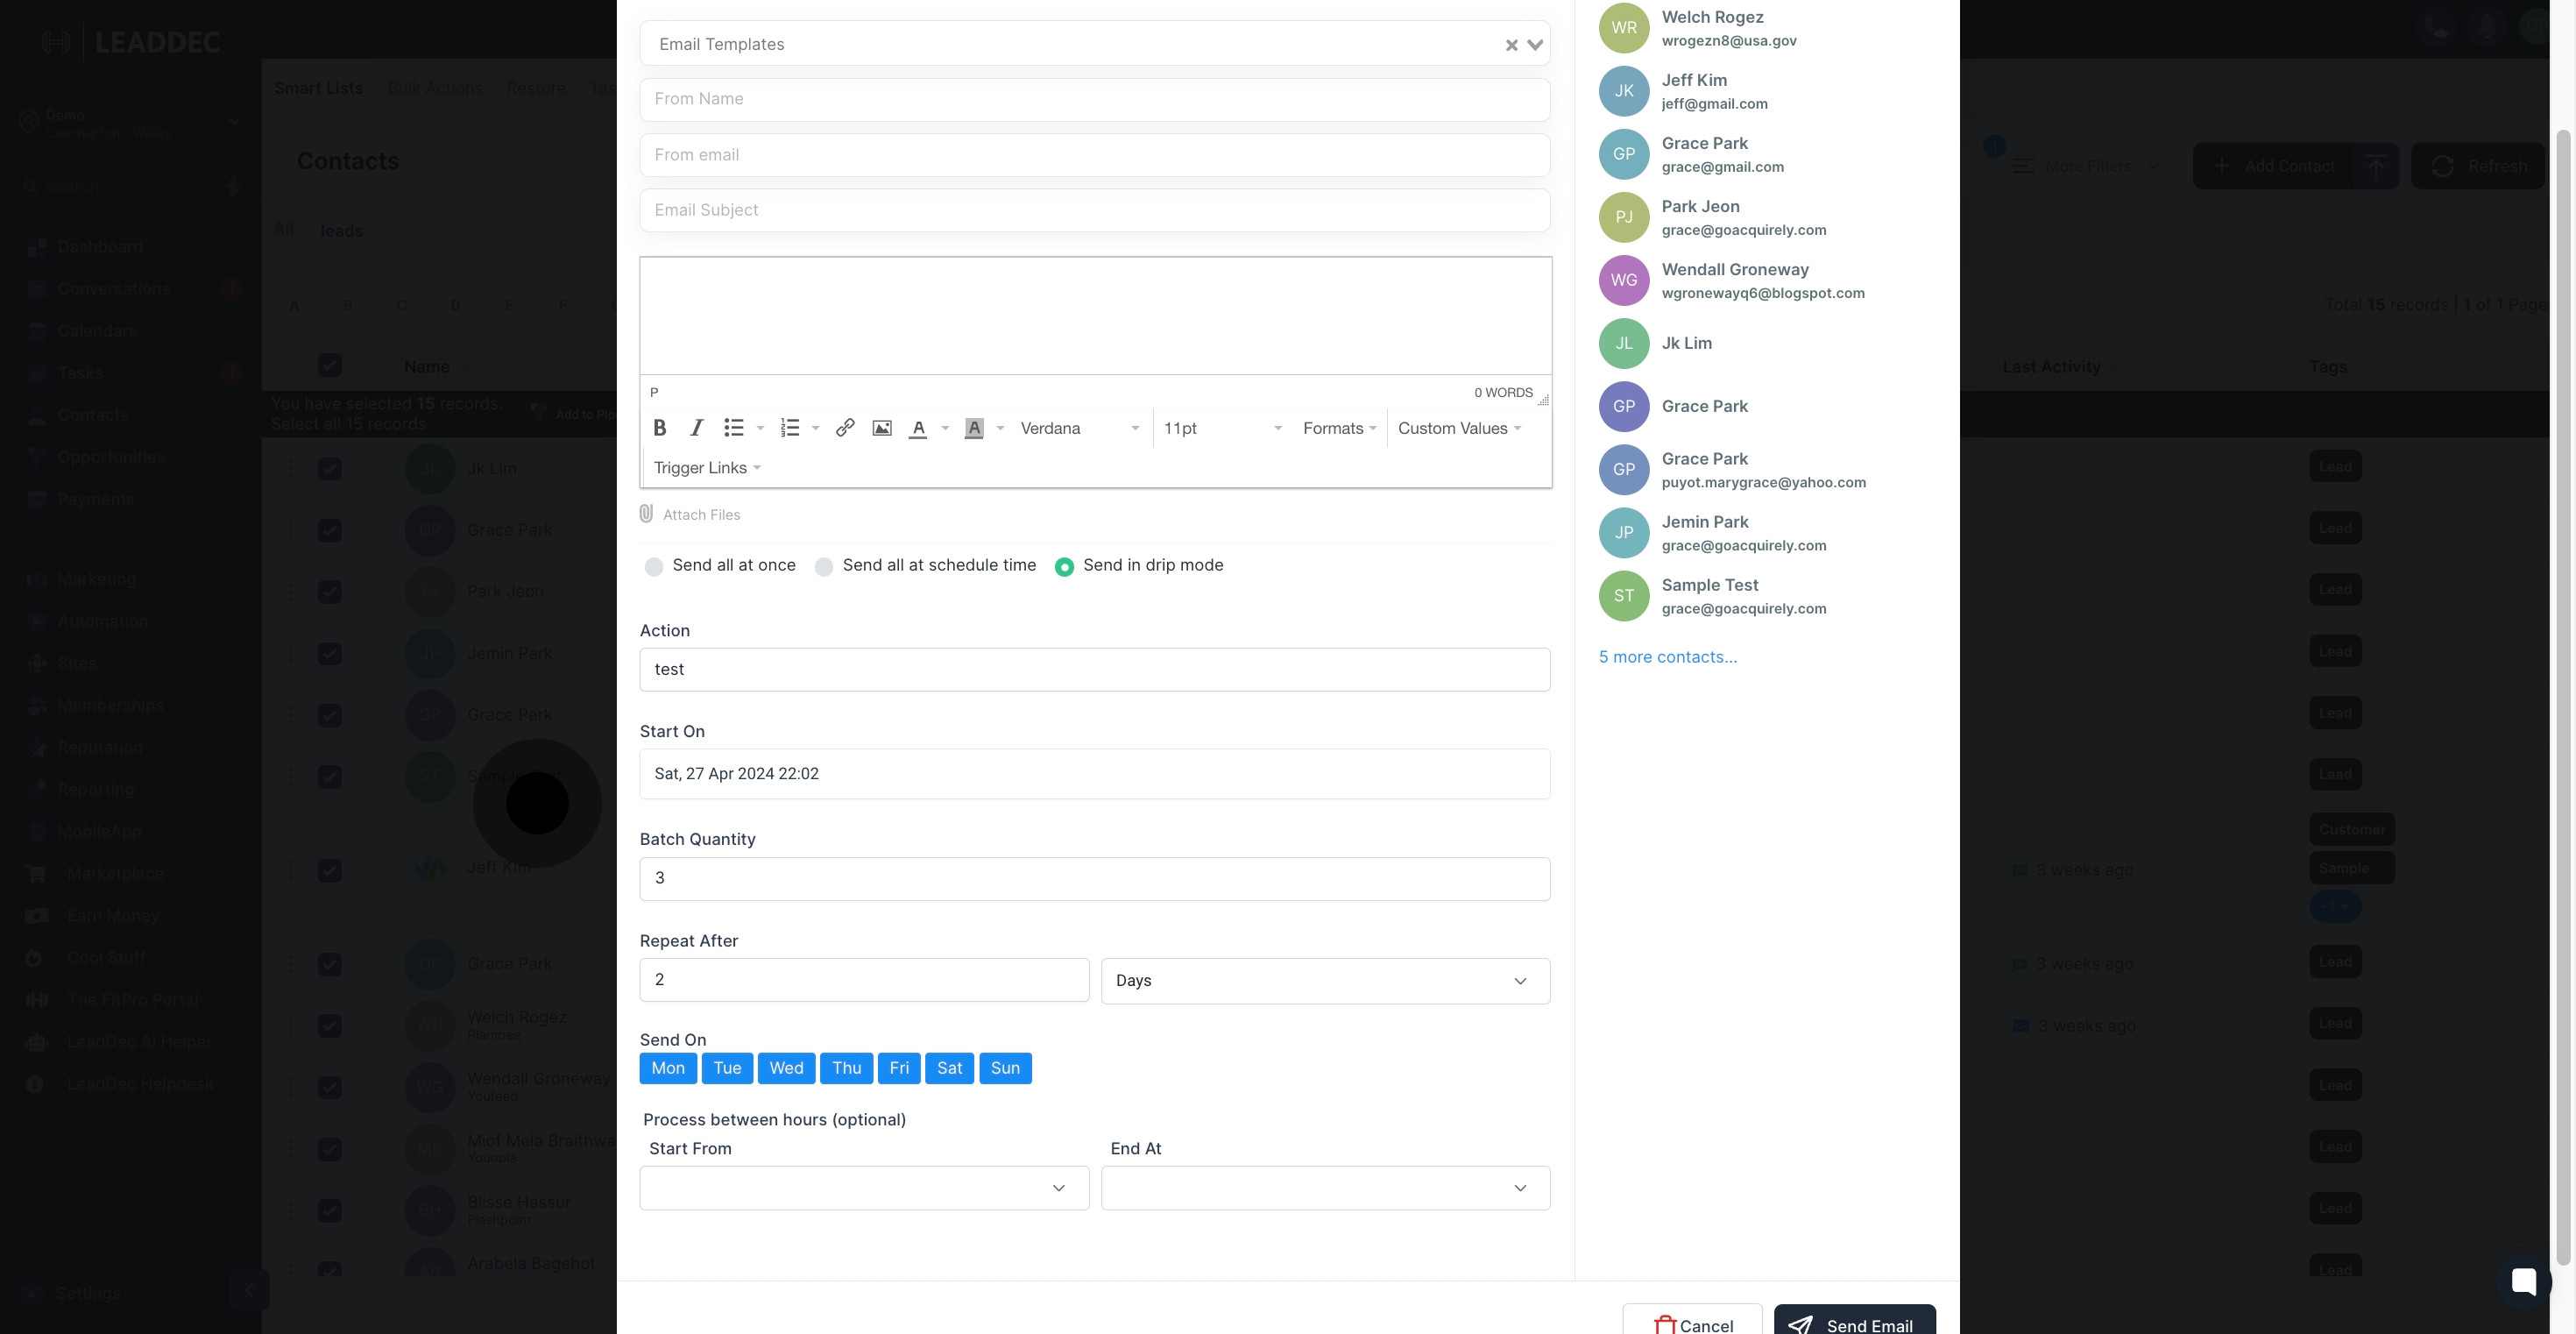Click the Attach Files paperclip icon

(x=647, y=514)
